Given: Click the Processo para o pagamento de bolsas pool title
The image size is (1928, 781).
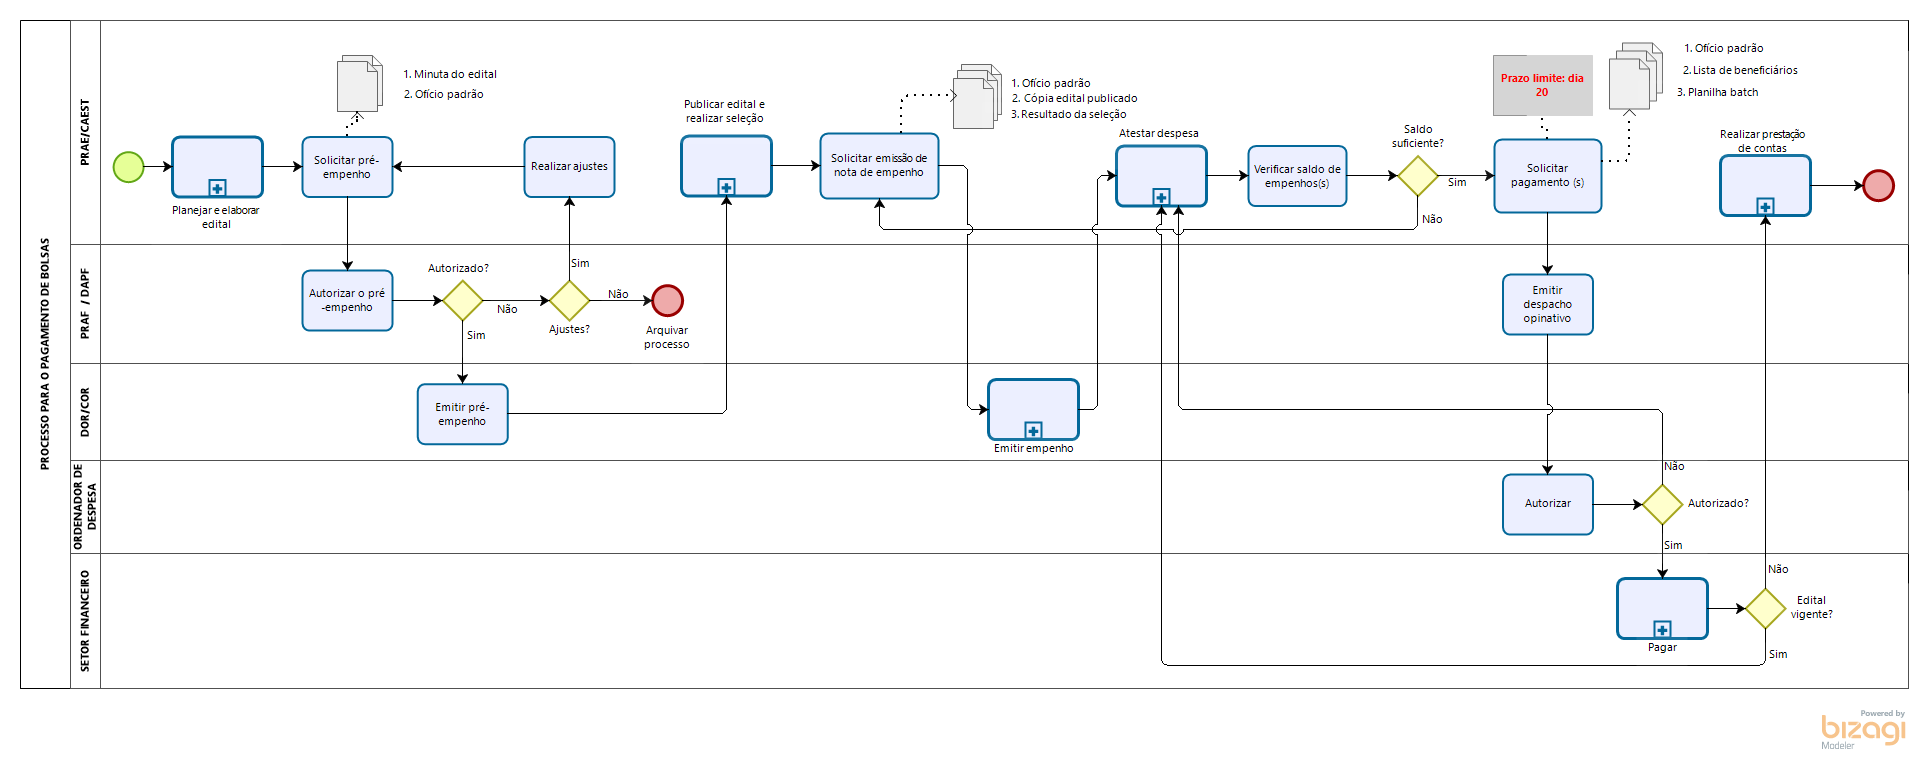Looking at the screenshot, I should pos(45,354).
